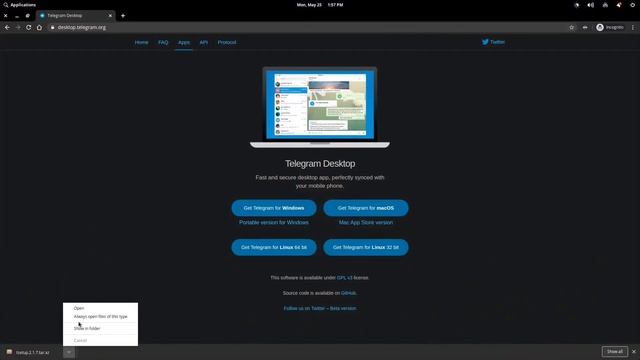Open Portable version for Windows link
640x360 pixels.
tap(274, 222)
